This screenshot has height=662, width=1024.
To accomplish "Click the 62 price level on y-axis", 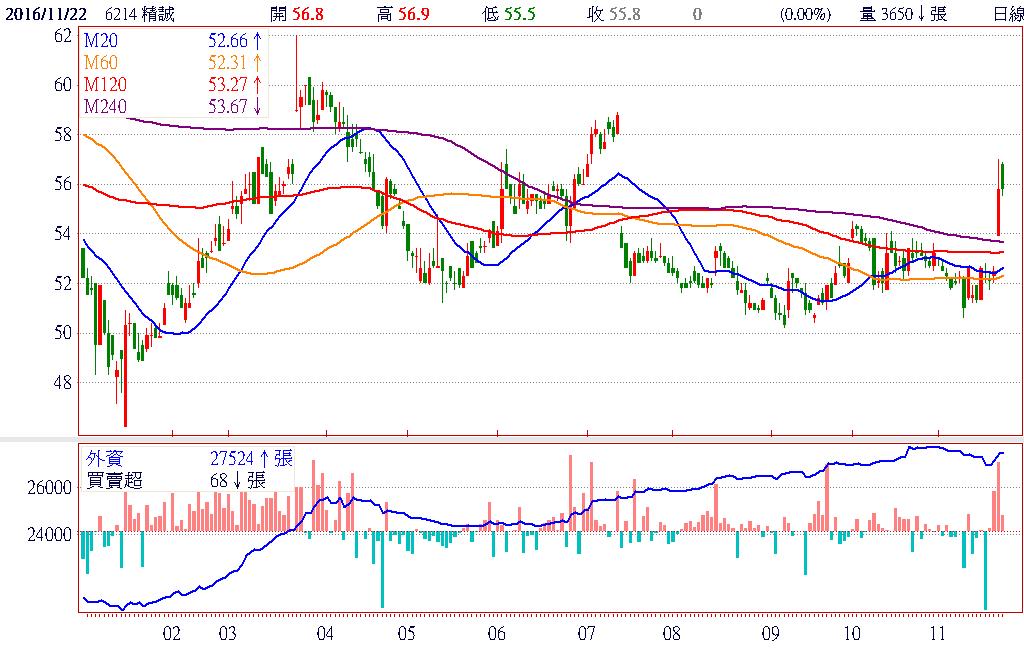I will (x=62, y=35).
